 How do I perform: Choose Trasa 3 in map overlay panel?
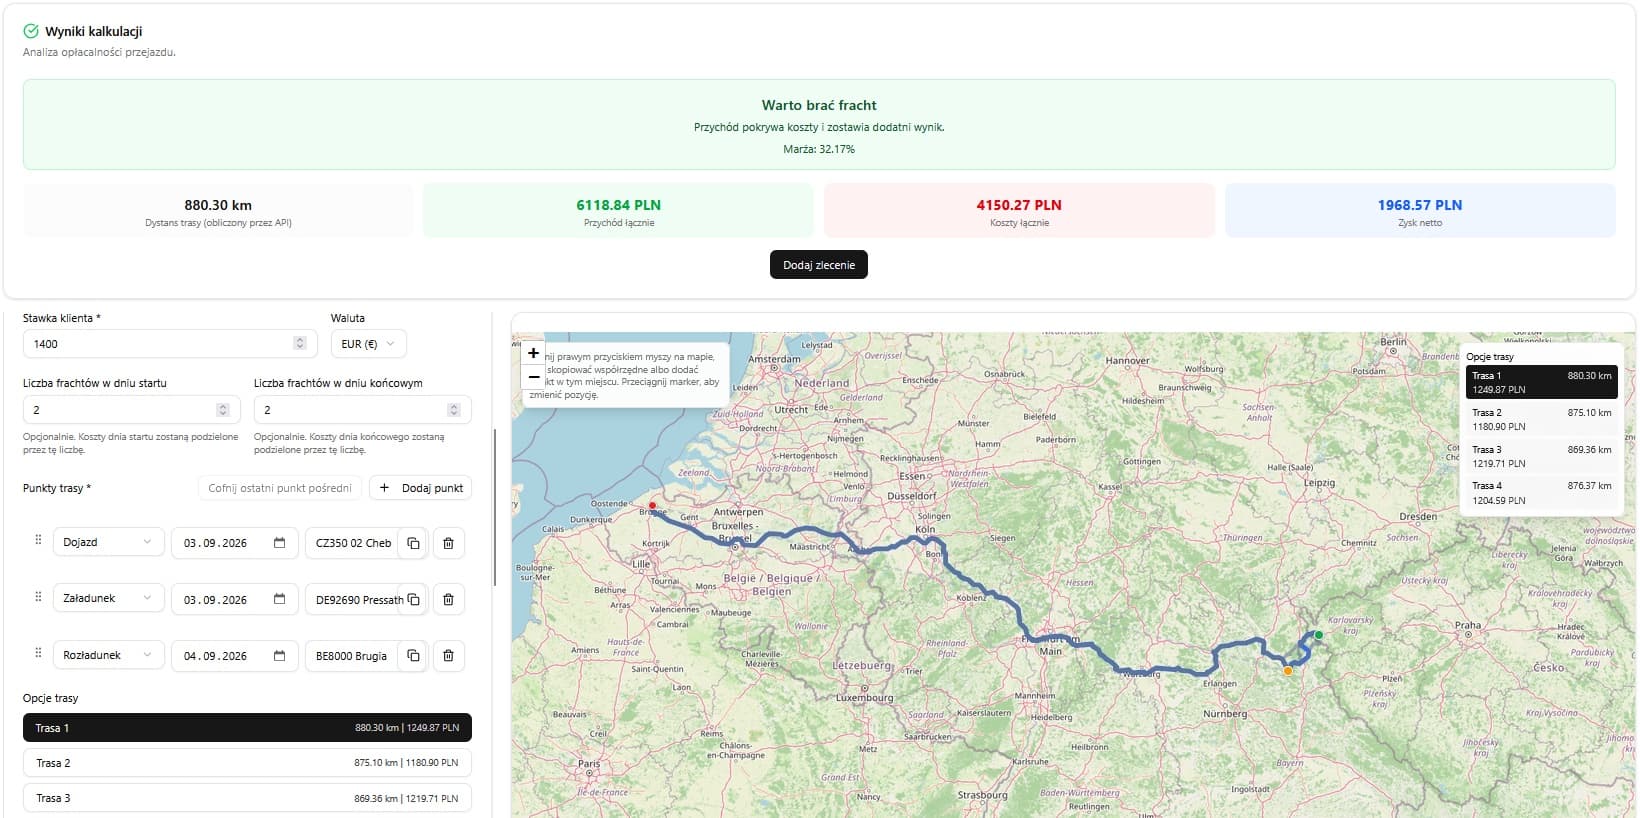[1541, 456]
